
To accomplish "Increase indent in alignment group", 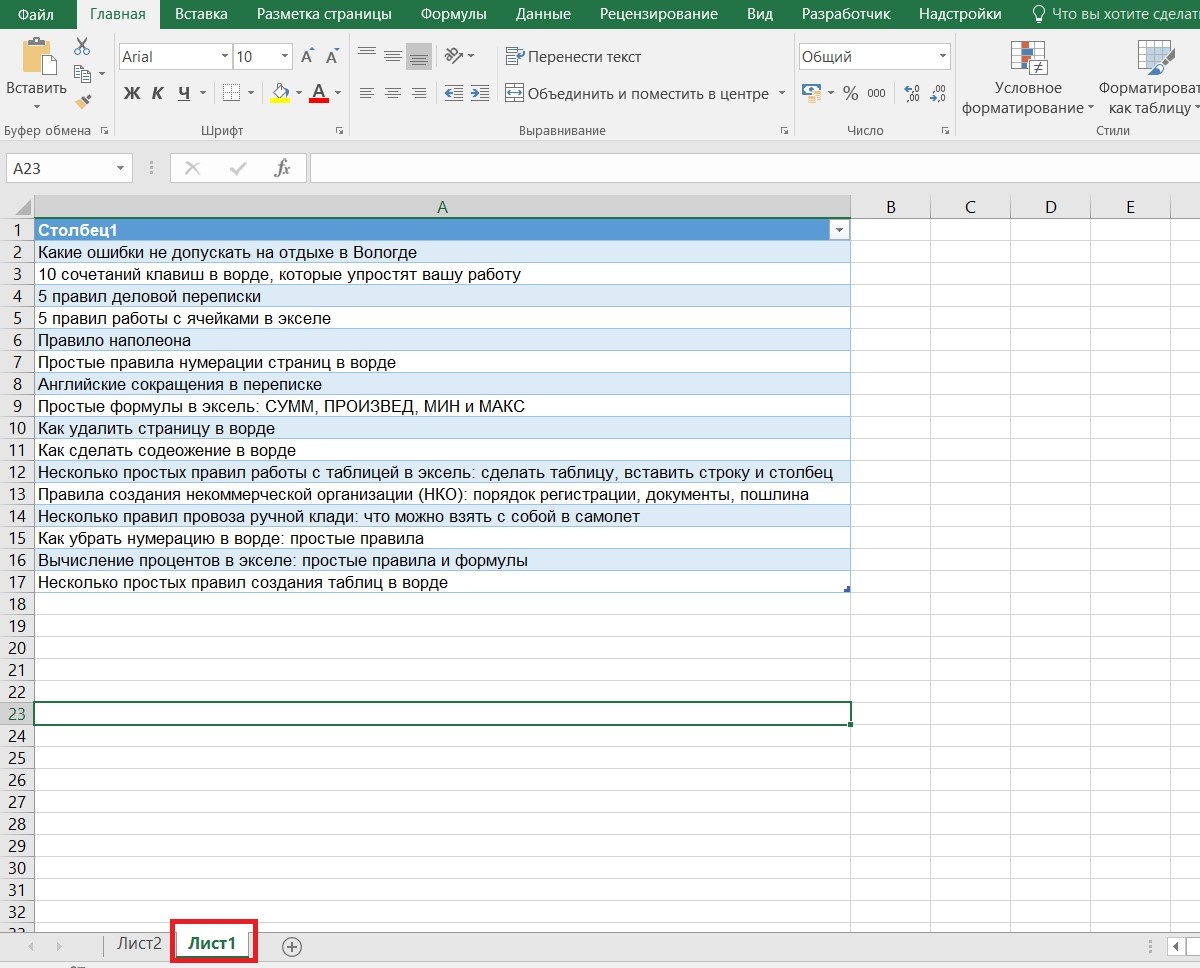I will point(480,93).
